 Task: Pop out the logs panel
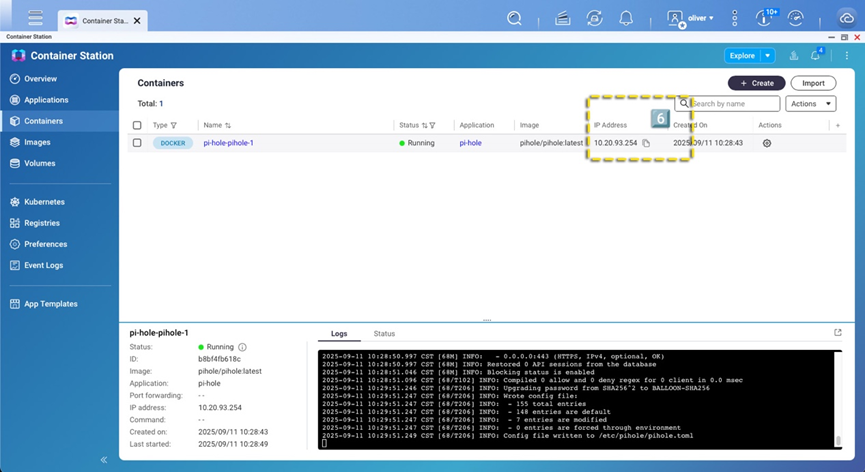tap(837, 333)
